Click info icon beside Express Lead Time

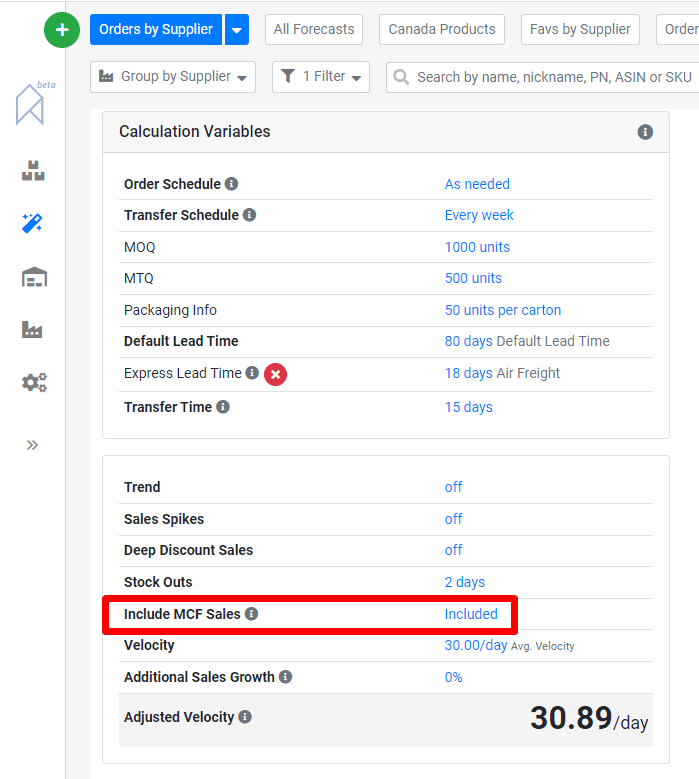click(252, 373)
